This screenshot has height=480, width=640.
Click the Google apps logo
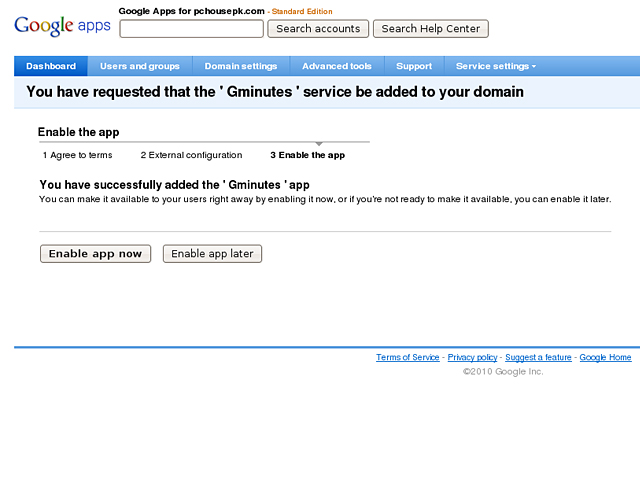pyautogui.click(x=62, y=26)
